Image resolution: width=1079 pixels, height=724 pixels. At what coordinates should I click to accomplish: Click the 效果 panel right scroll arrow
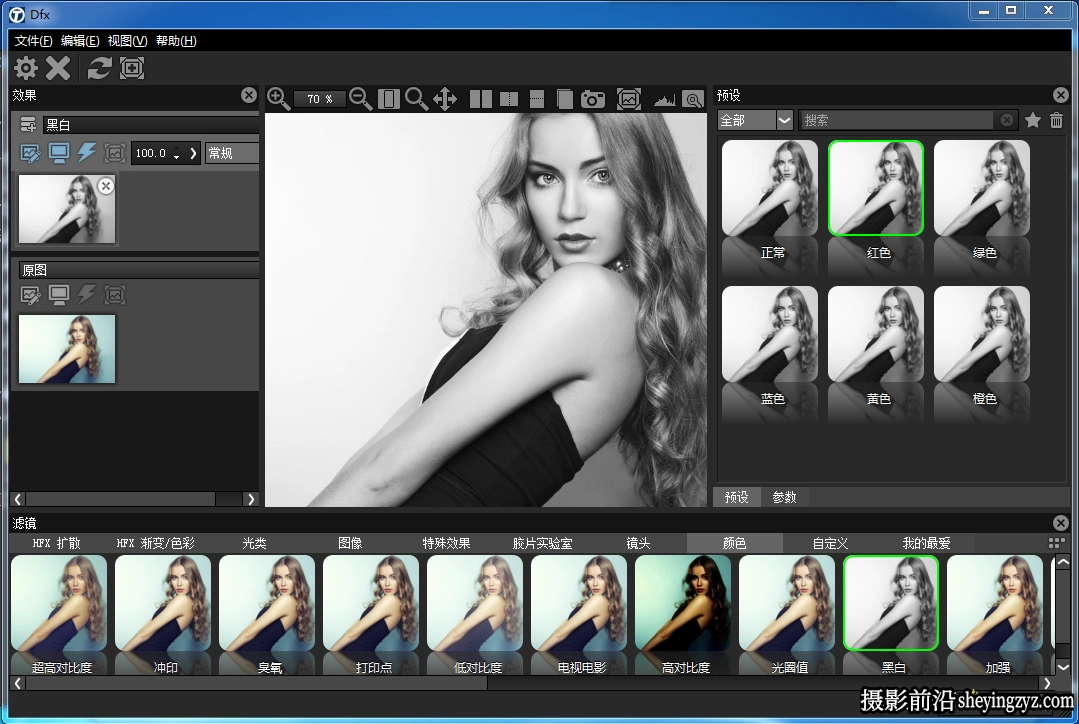251,499
